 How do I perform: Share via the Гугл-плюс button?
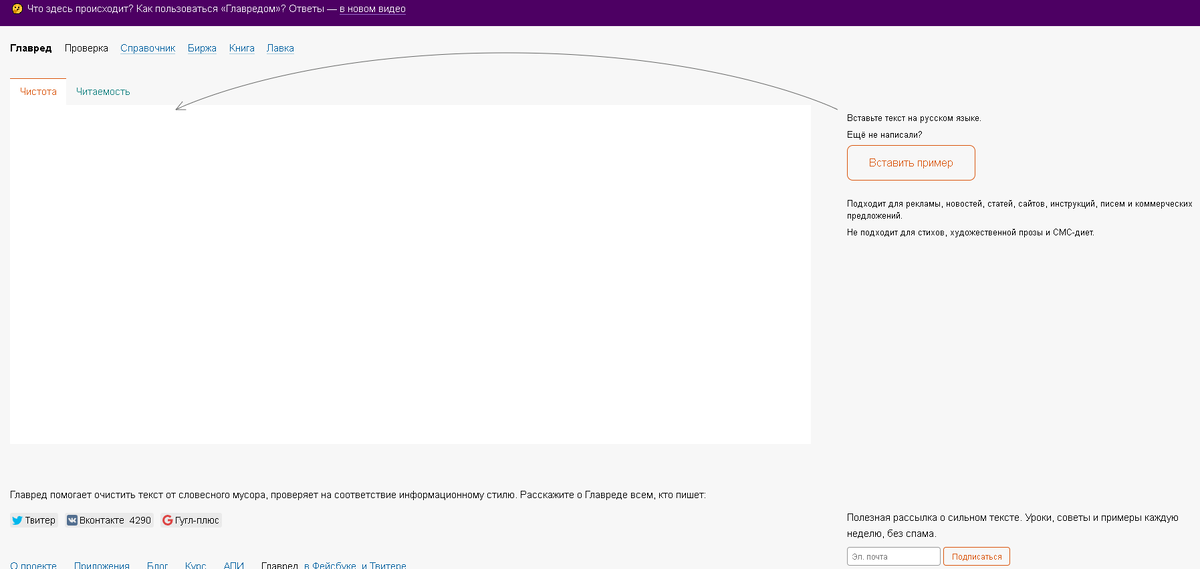tap(191, 520)
